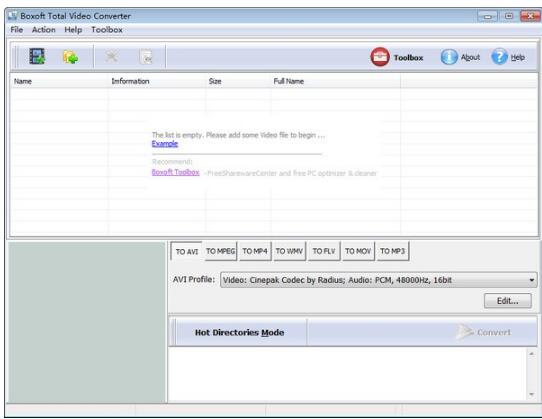Image resolution: width=542 pixels, height=419 pixels.
Task: Open the red Toolbox icon
Action: pos(380,57)
